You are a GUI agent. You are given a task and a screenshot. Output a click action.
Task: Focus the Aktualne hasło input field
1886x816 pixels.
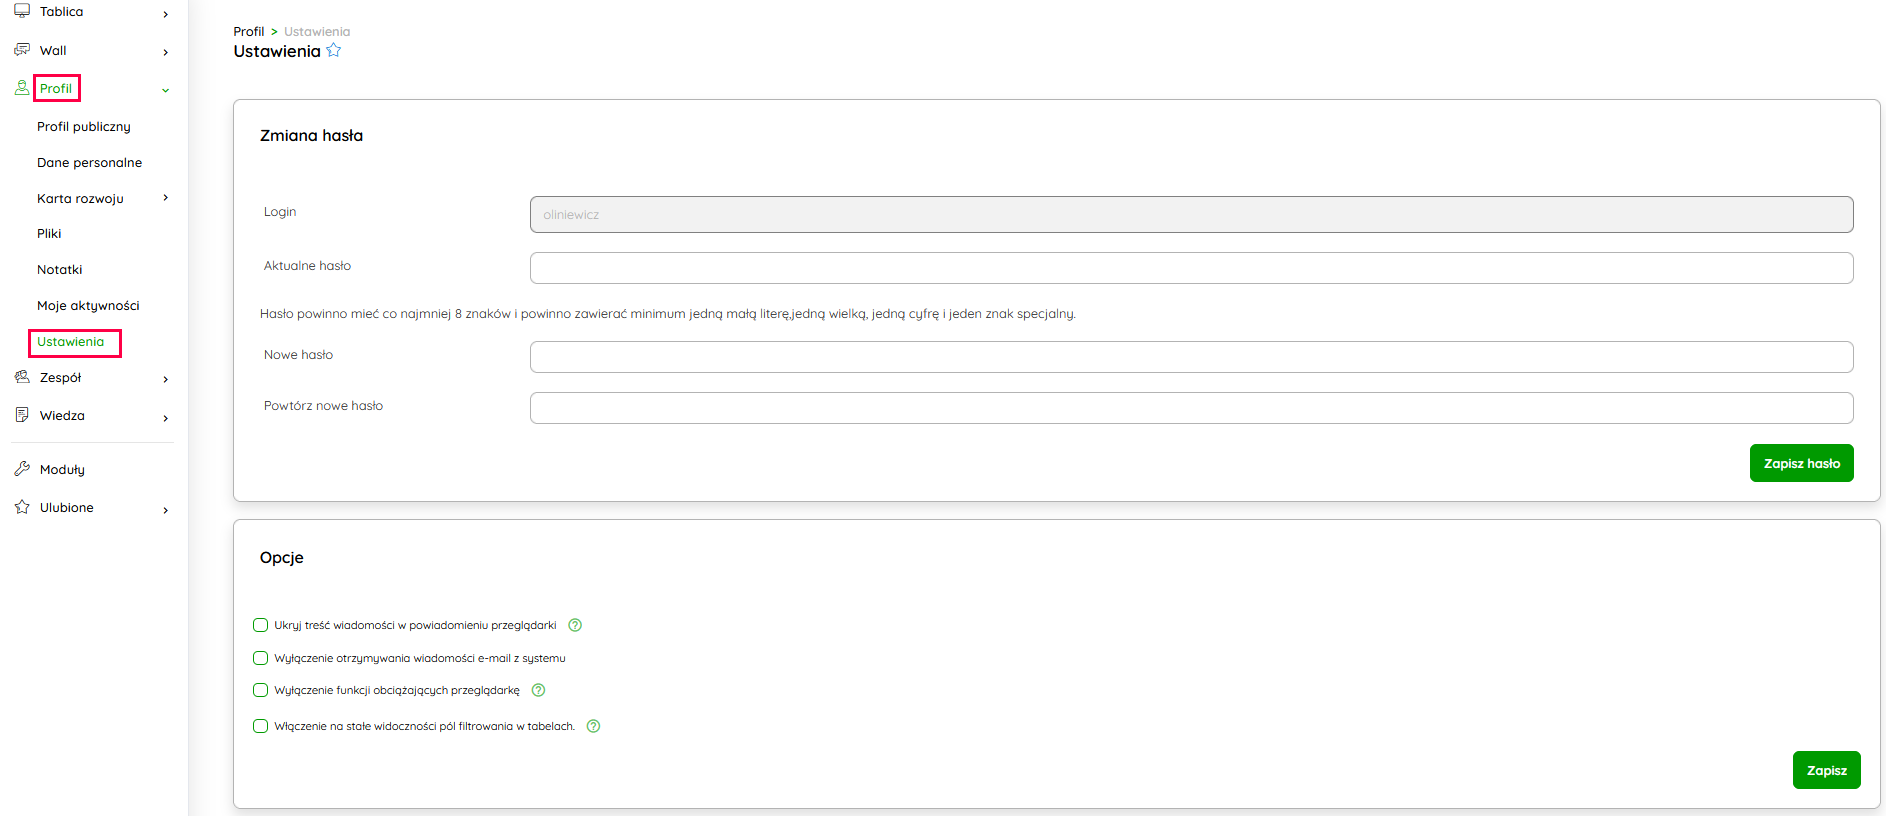pos(1191,268)
